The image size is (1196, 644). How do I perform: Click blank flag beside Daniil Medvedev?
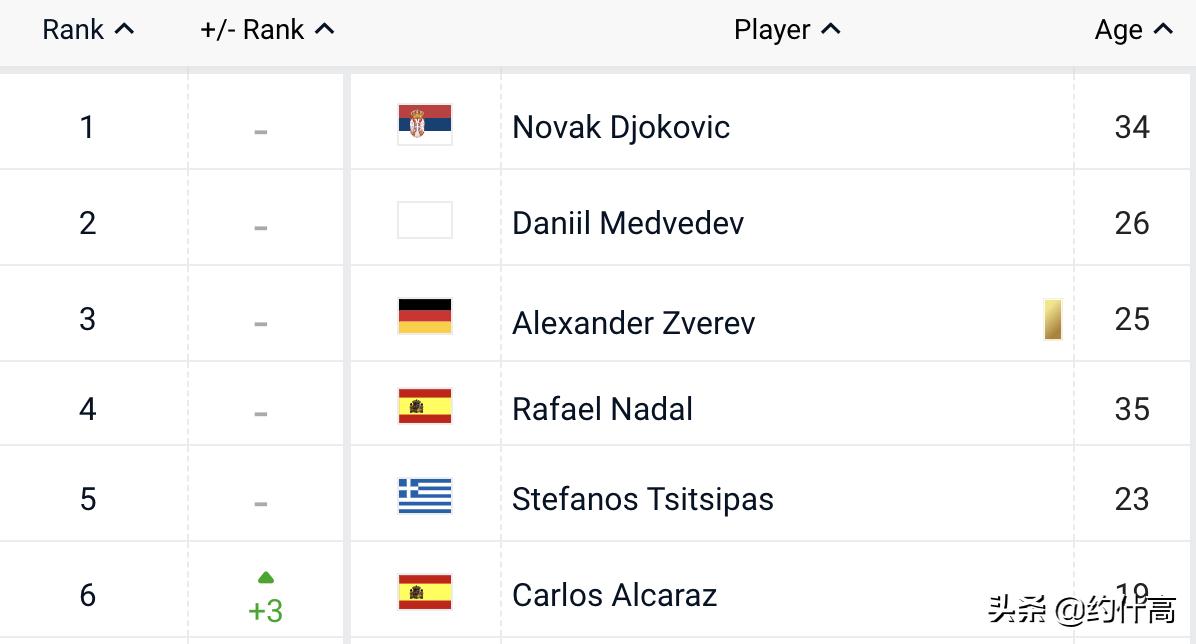click(425, 221)
